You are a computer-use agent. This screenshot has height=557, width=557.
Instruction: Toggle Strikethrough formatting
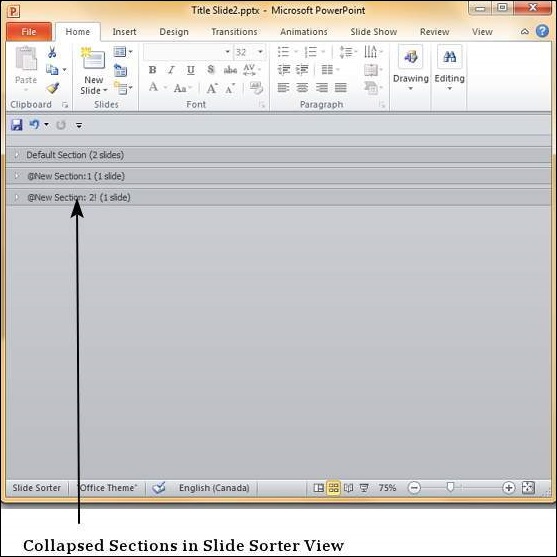230,70
